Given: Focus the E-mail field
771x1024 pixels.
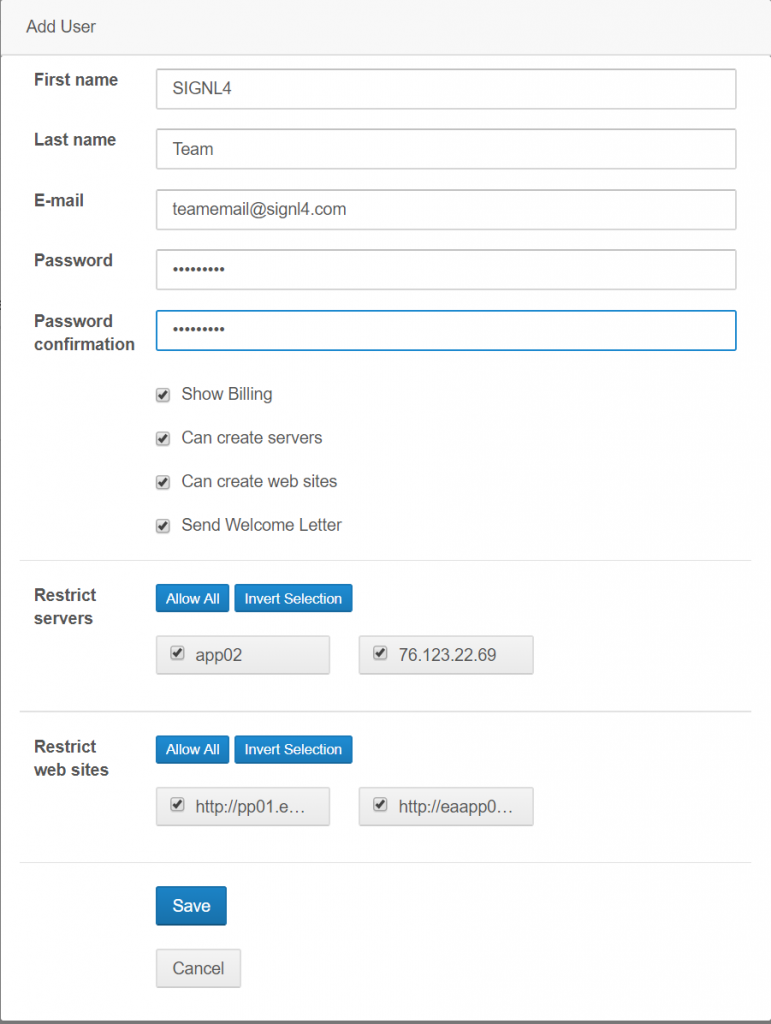Looking at the screenshot, I should coord(446,210).
